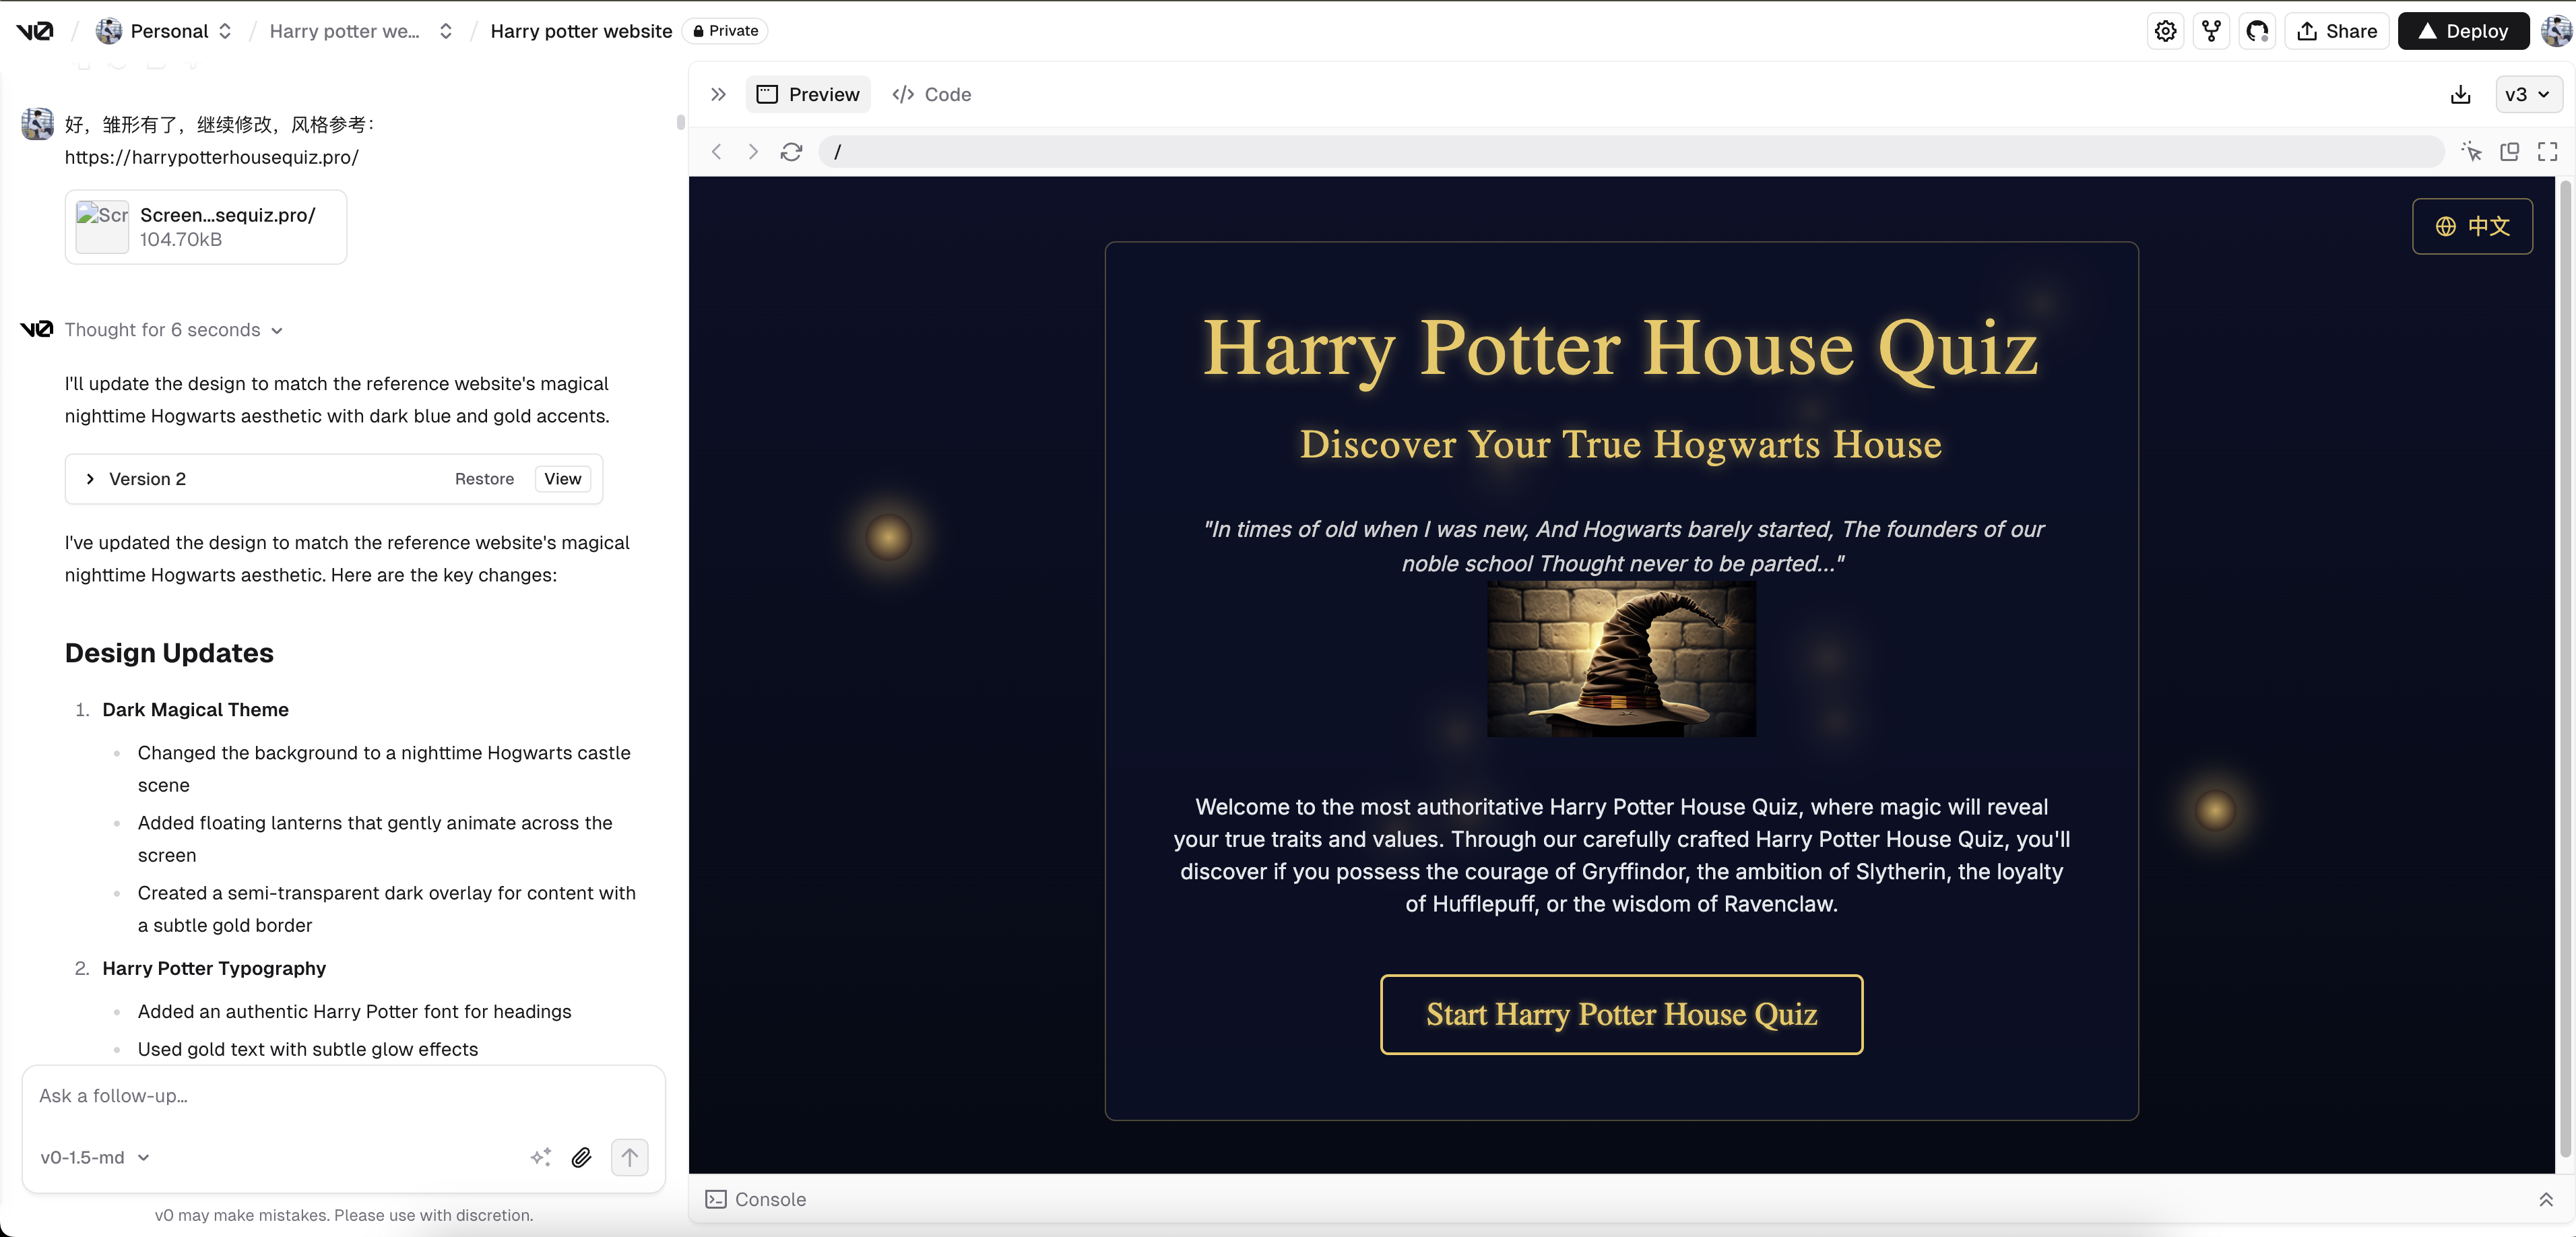Click the harrypotterhousequiz.pro link
2576x1237 pixels.
pyautogui.click(x=211, y=157)
